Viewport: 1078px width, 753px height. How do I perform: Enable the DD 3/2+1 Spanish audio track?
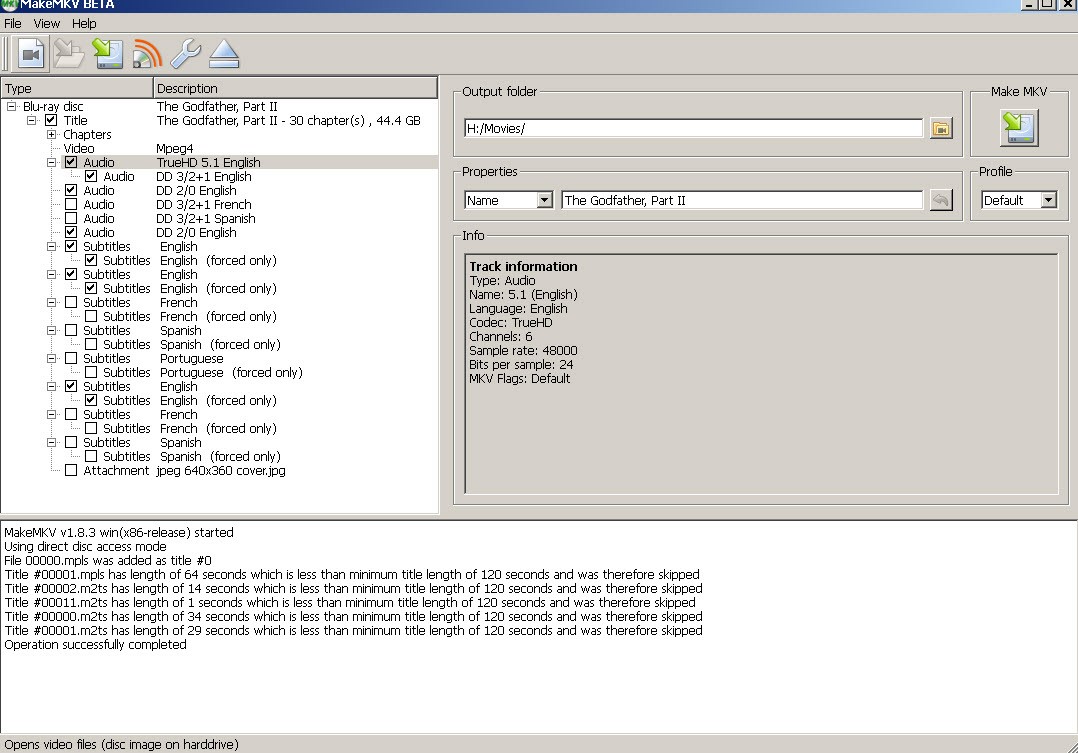[x=71, y=219]
